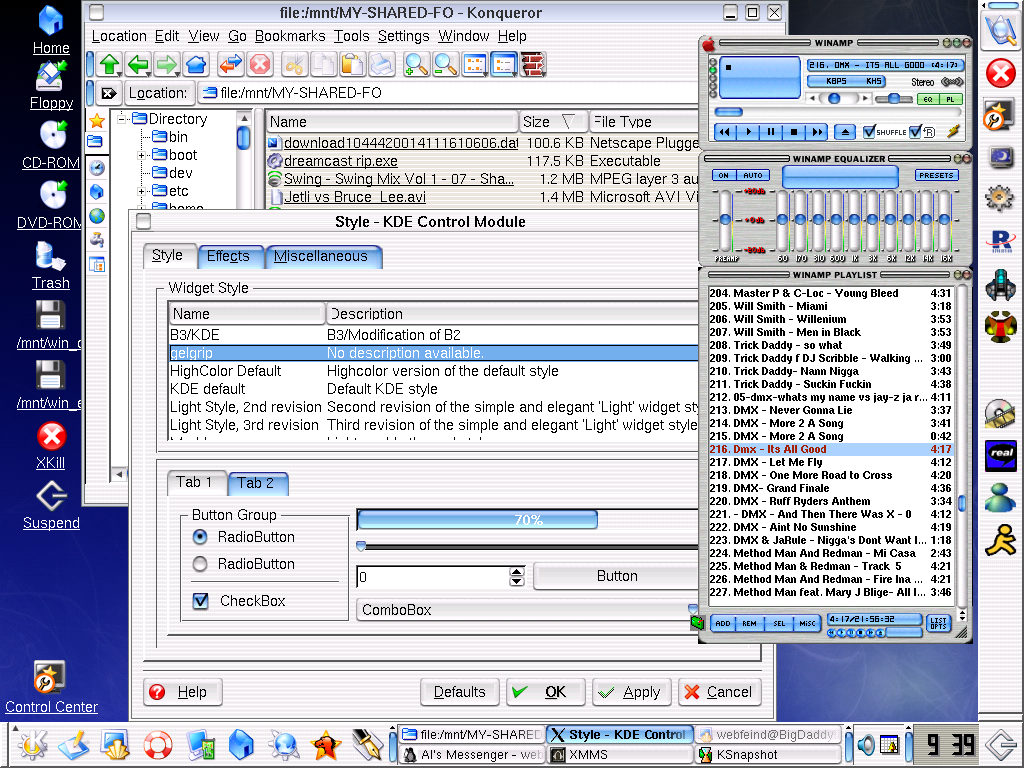
Task: Open the history clock in Konqueror sidebar
Action: tap(97, 168)
